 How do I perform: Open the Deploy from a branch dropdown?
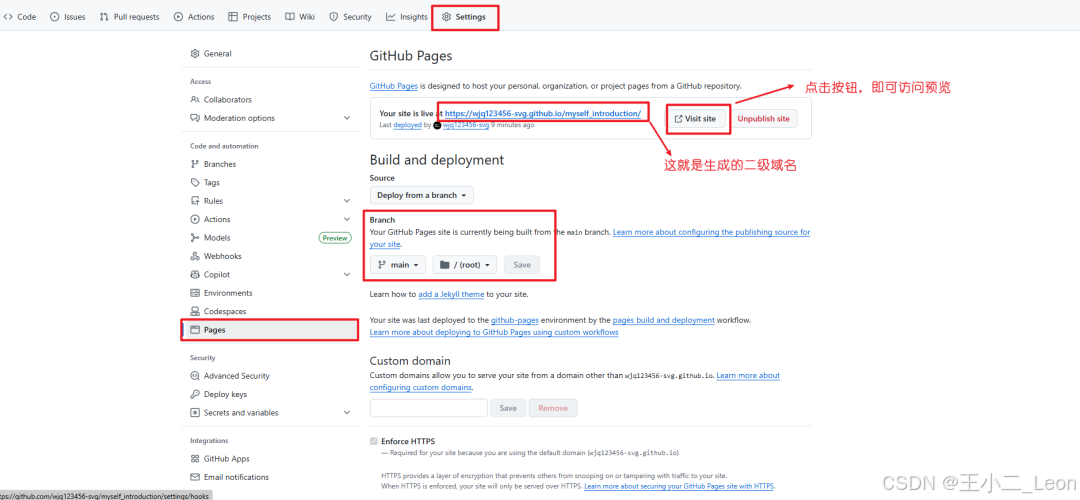pyautogui.click(x=422, y=195)
